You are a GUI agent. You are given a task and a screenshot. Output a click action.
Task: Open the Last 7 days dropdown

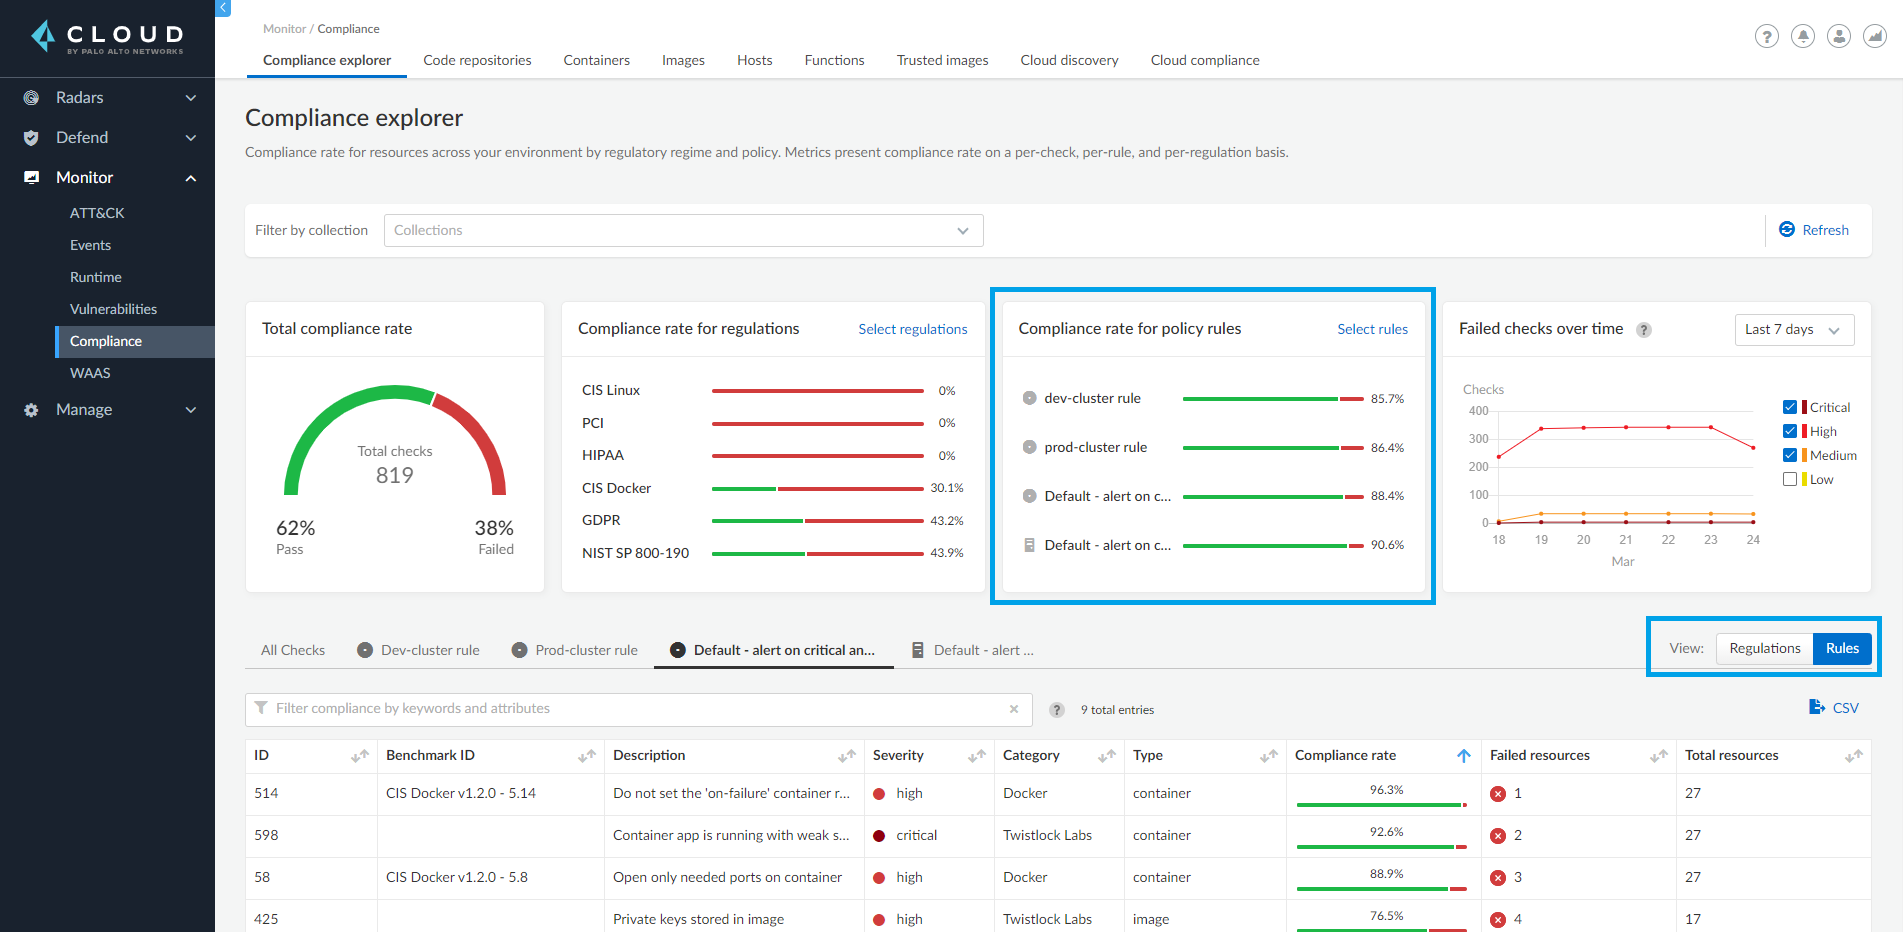tap(1794, 330)
